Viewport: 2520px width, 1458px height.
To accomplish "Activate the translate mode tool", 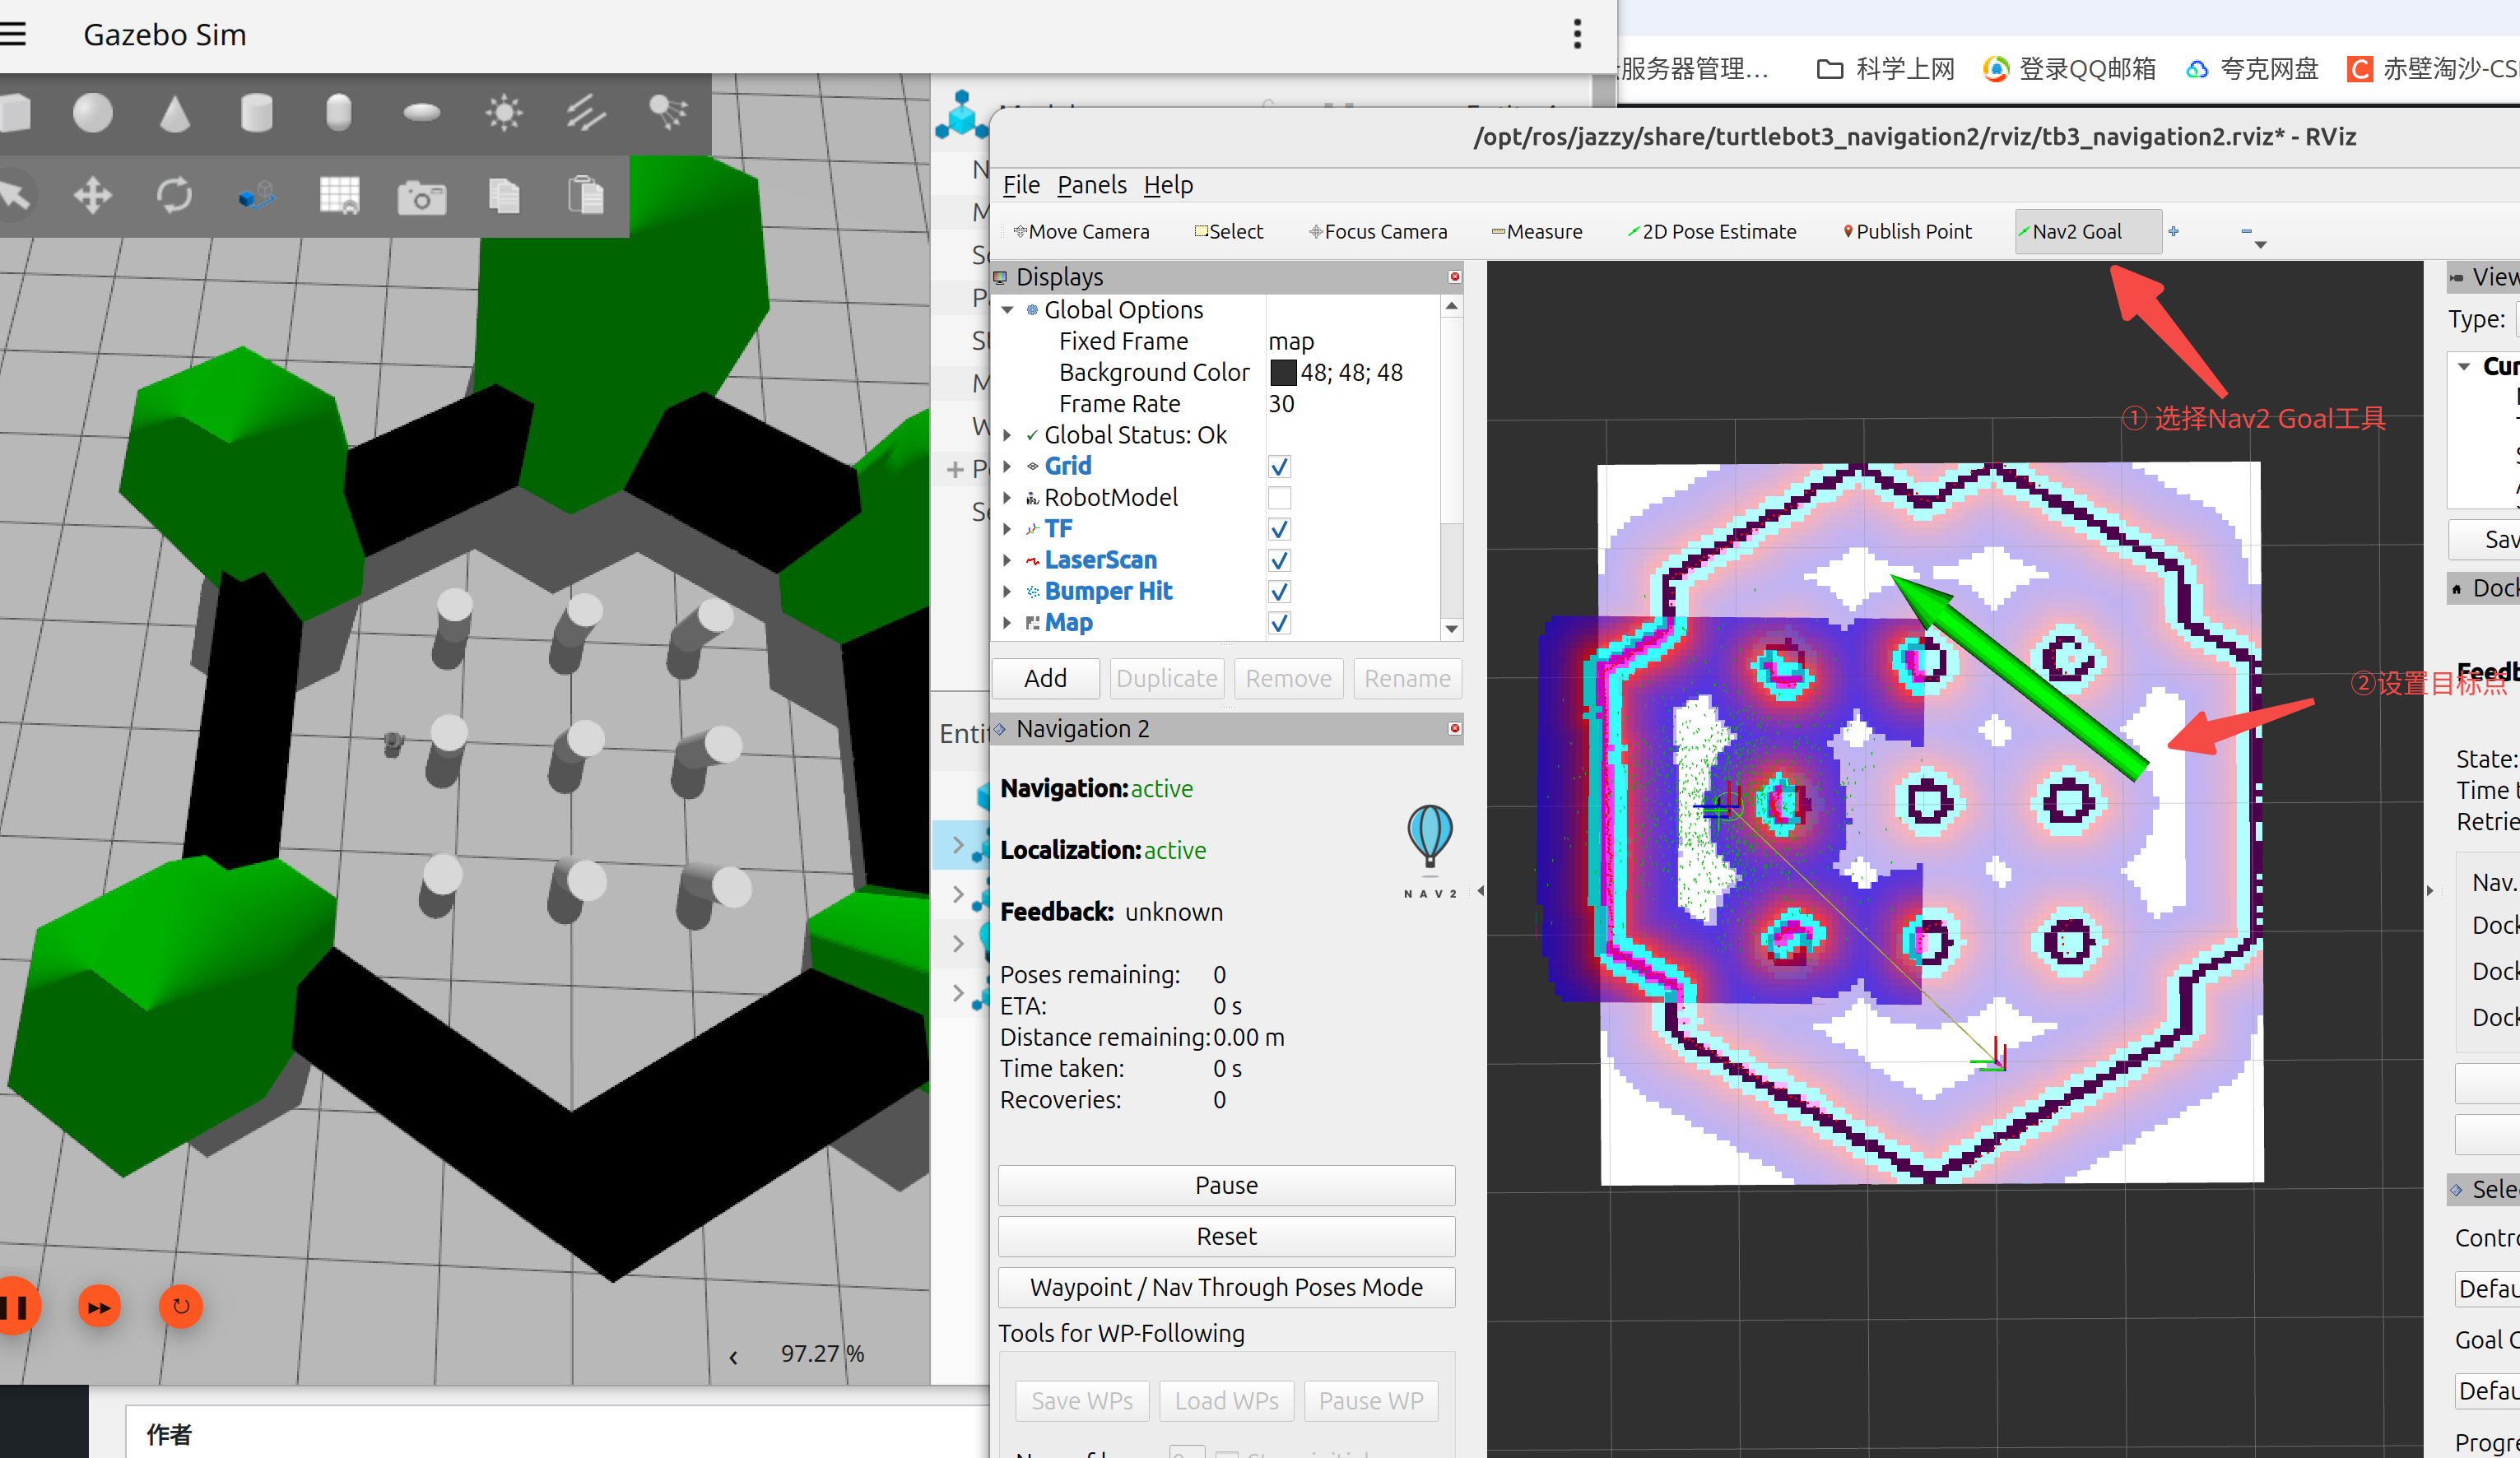I will [93, 195].
